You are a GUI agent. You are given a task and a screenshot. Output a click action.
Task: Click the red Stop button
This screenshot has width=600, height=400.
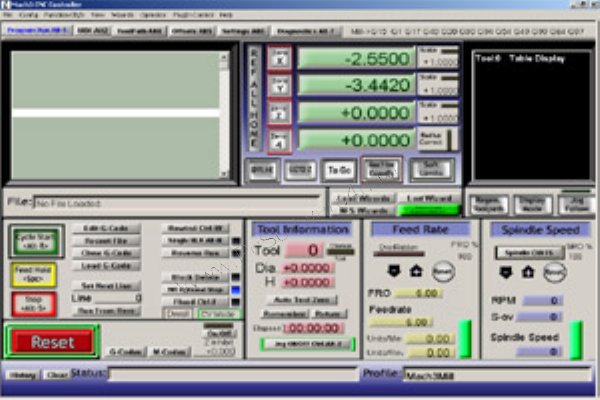(x=34, y=304)
